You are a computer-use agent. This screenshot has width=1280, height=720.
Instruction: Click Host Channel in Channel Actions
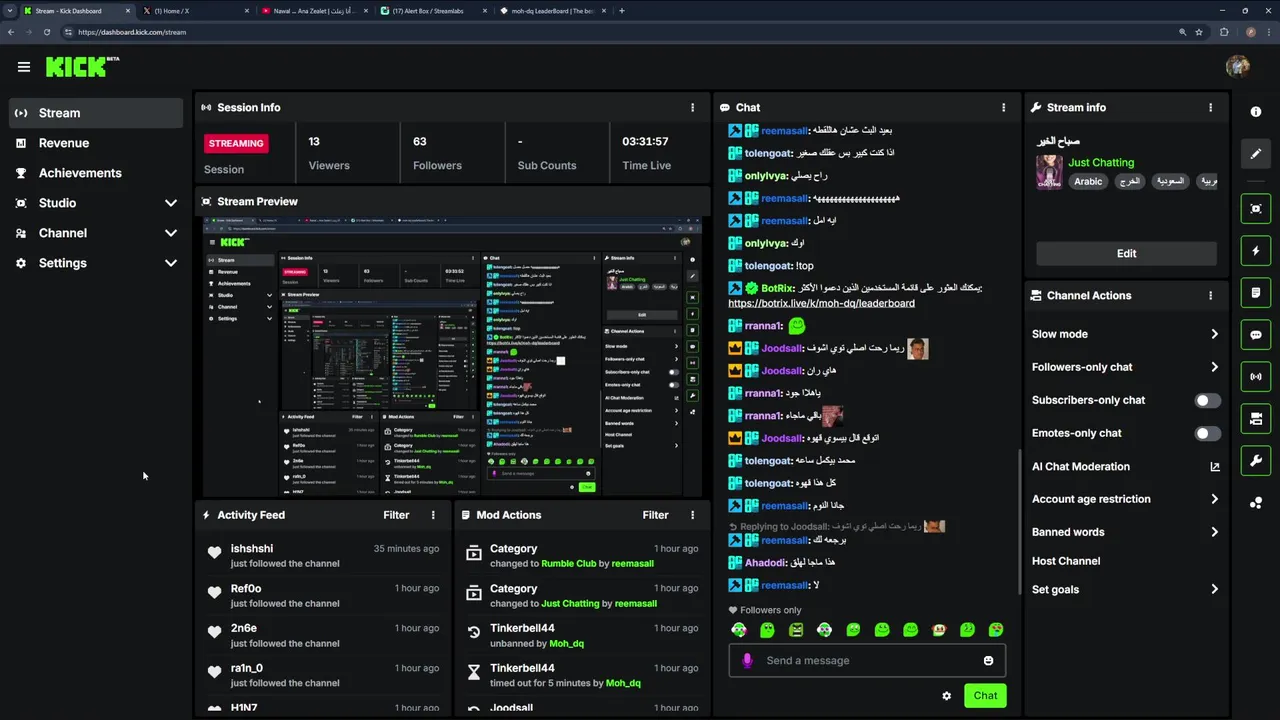click(x=1066, y=561)
